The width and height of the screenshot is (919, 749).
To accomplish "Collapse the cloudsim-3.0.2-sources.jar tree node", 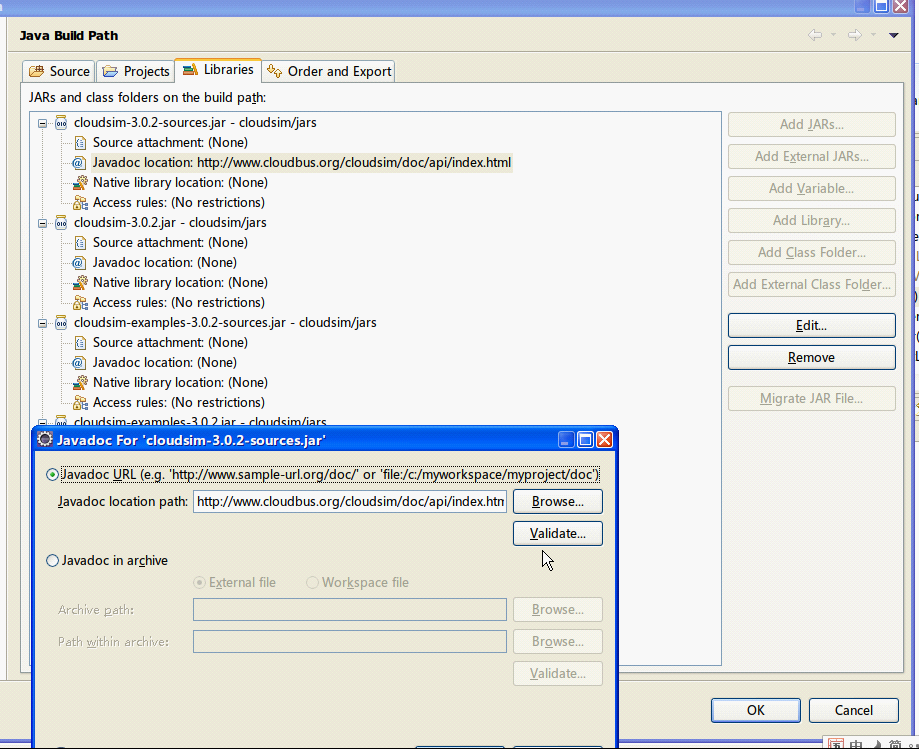I will coord(42,123).
